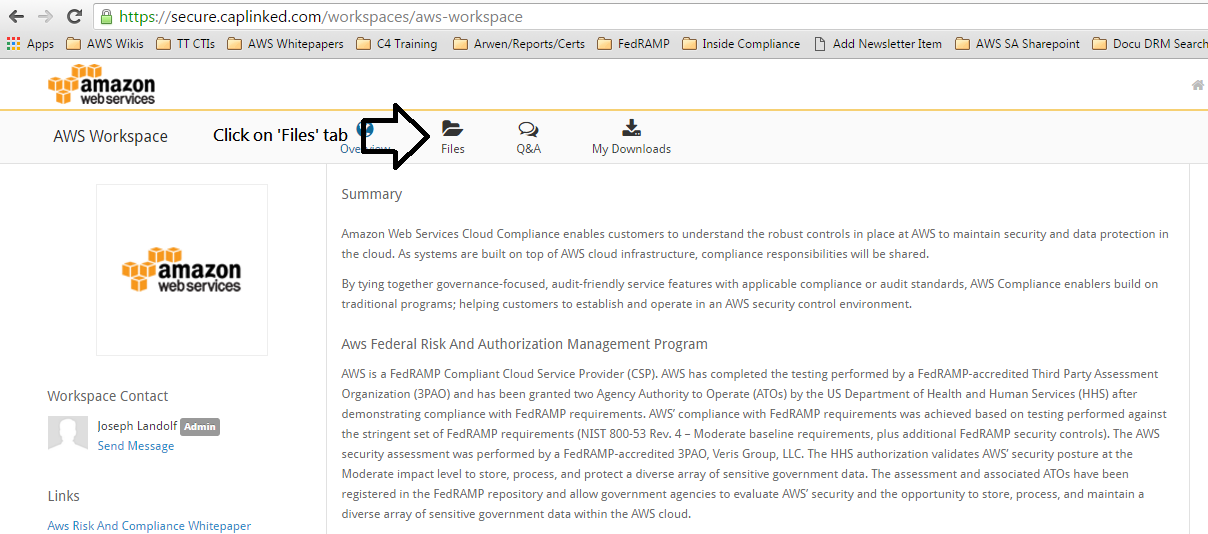Screen dimensions: 1208x534
Task: Click the Summary heading
Action: (372, 194)
